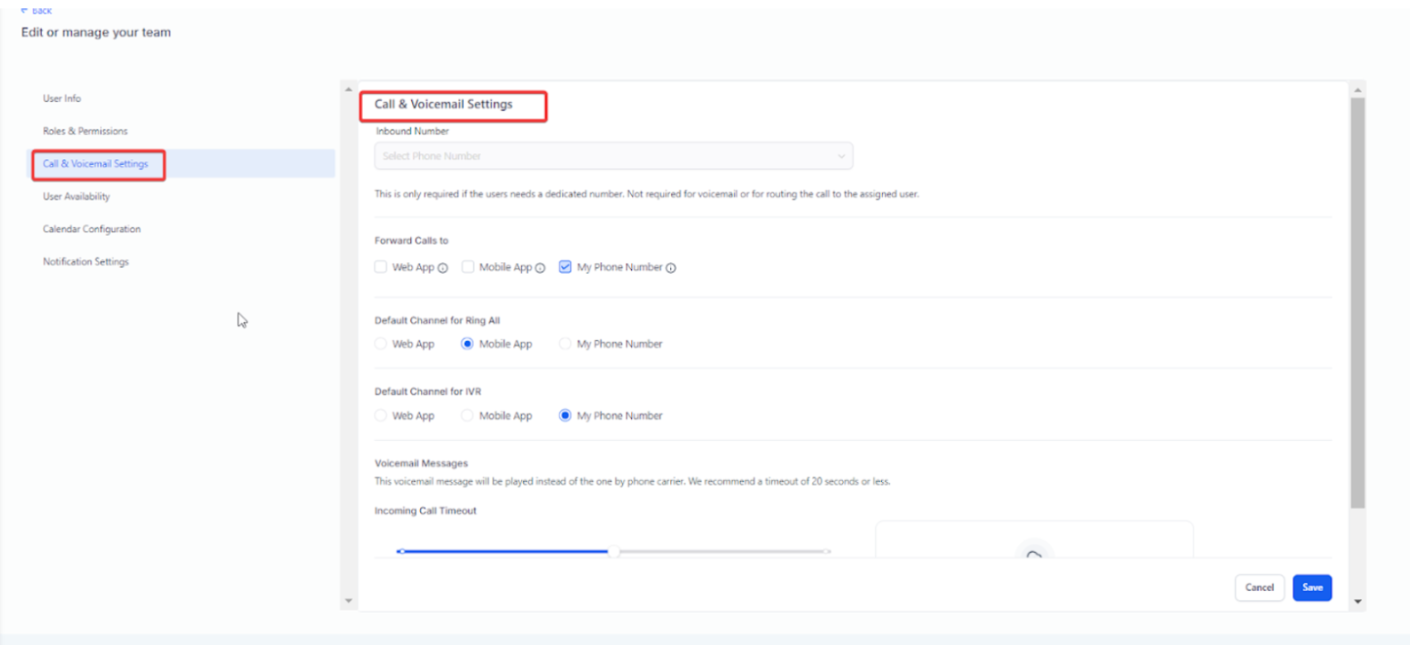Go to Roles & Permissions section
1410x645 pixels.
(85, 131)
